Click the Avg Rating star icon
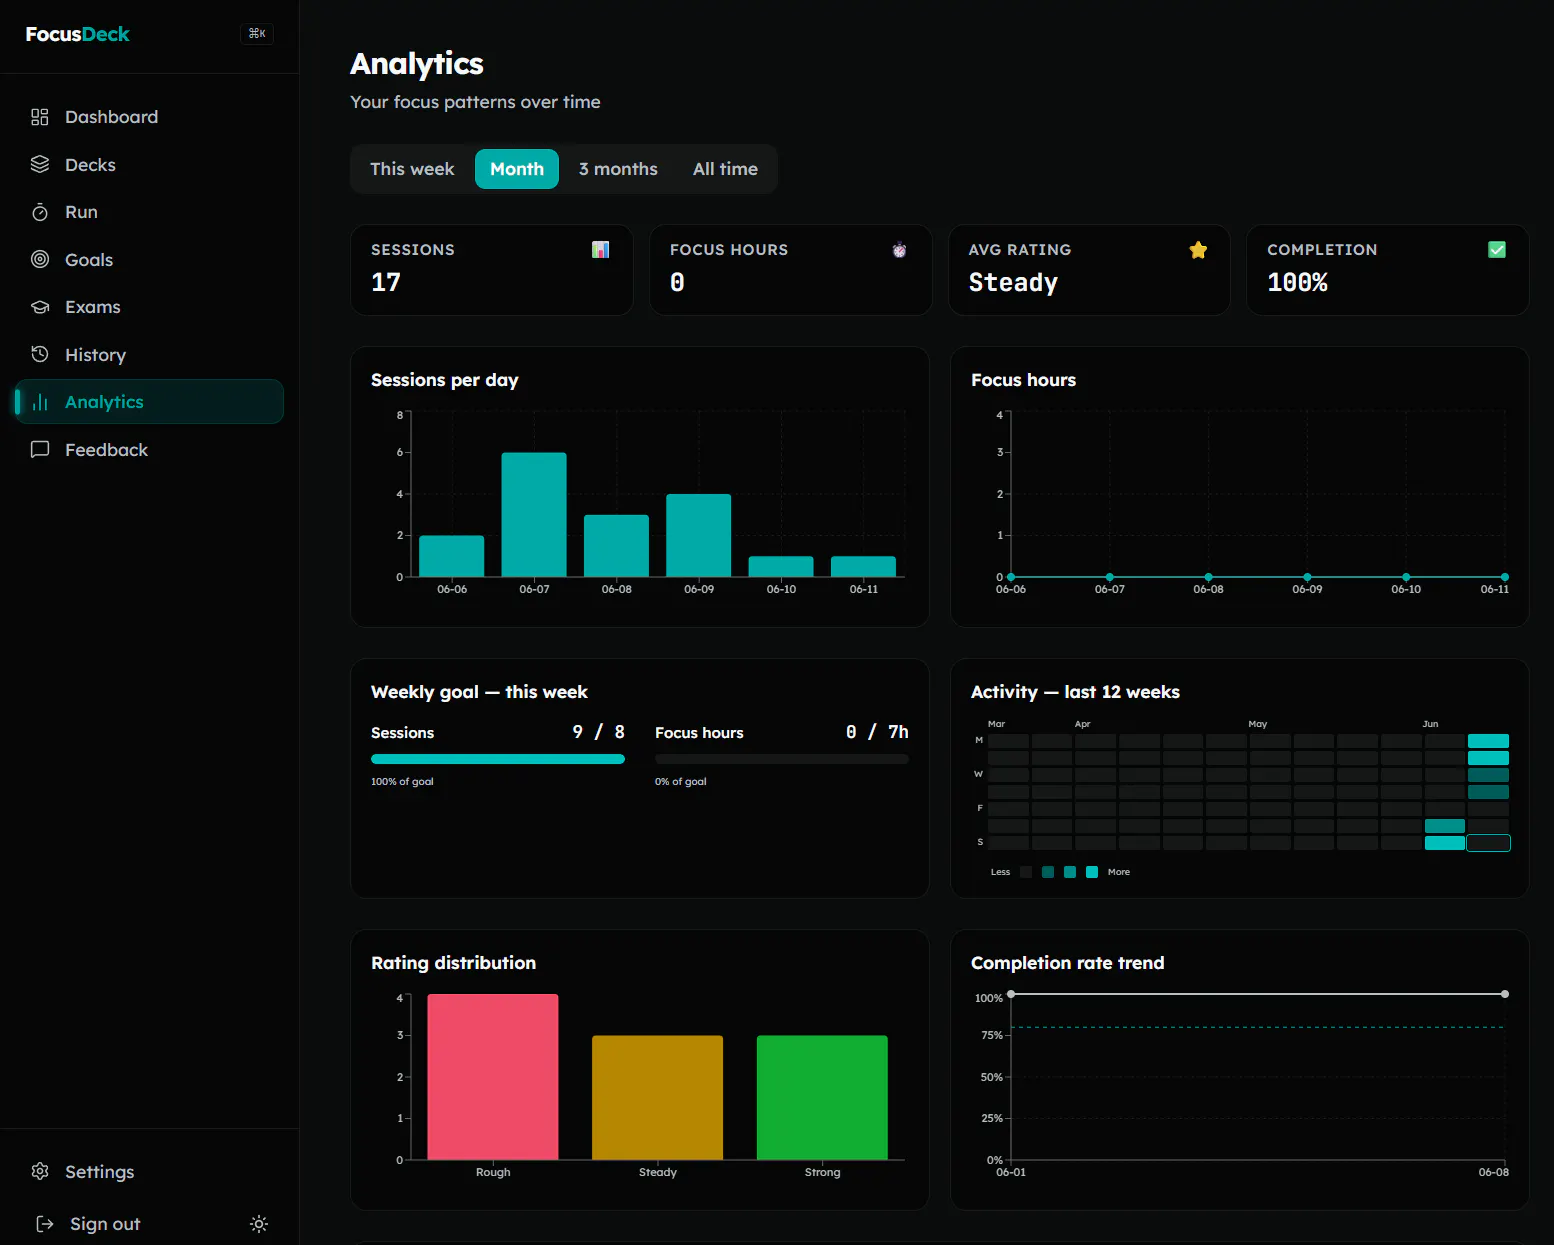The width and height of the screenshot is (1554, 1245). coord(1198,250)
